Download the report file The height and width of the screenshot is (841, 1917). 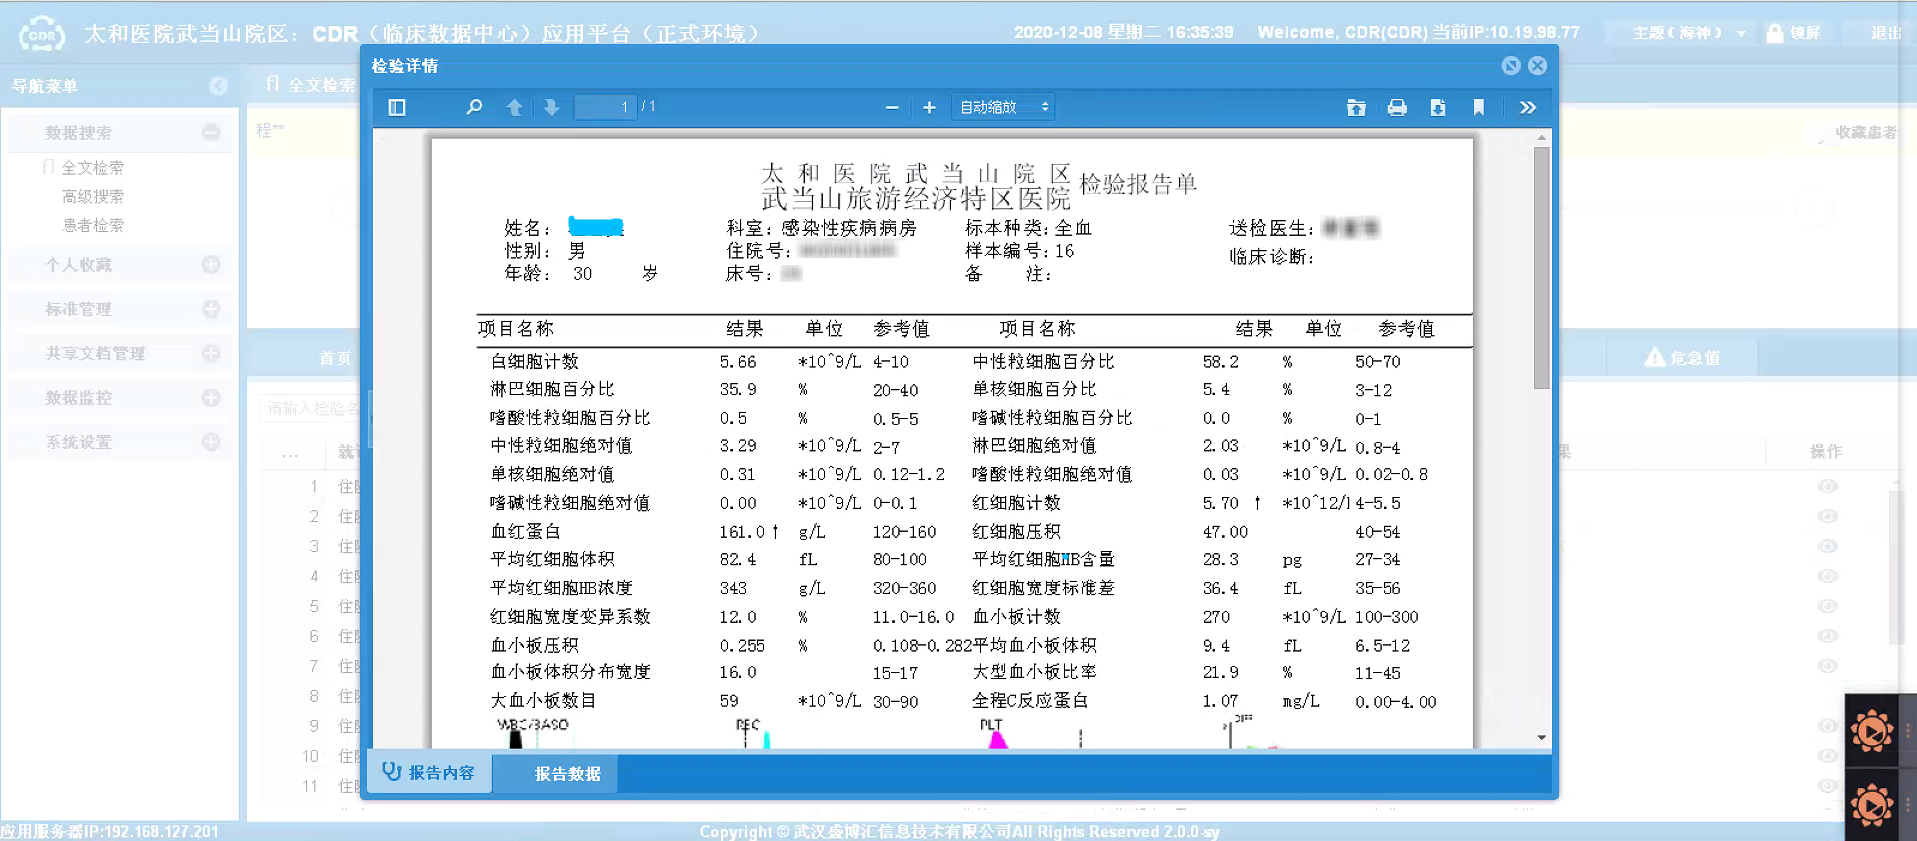coord(1438,107)
